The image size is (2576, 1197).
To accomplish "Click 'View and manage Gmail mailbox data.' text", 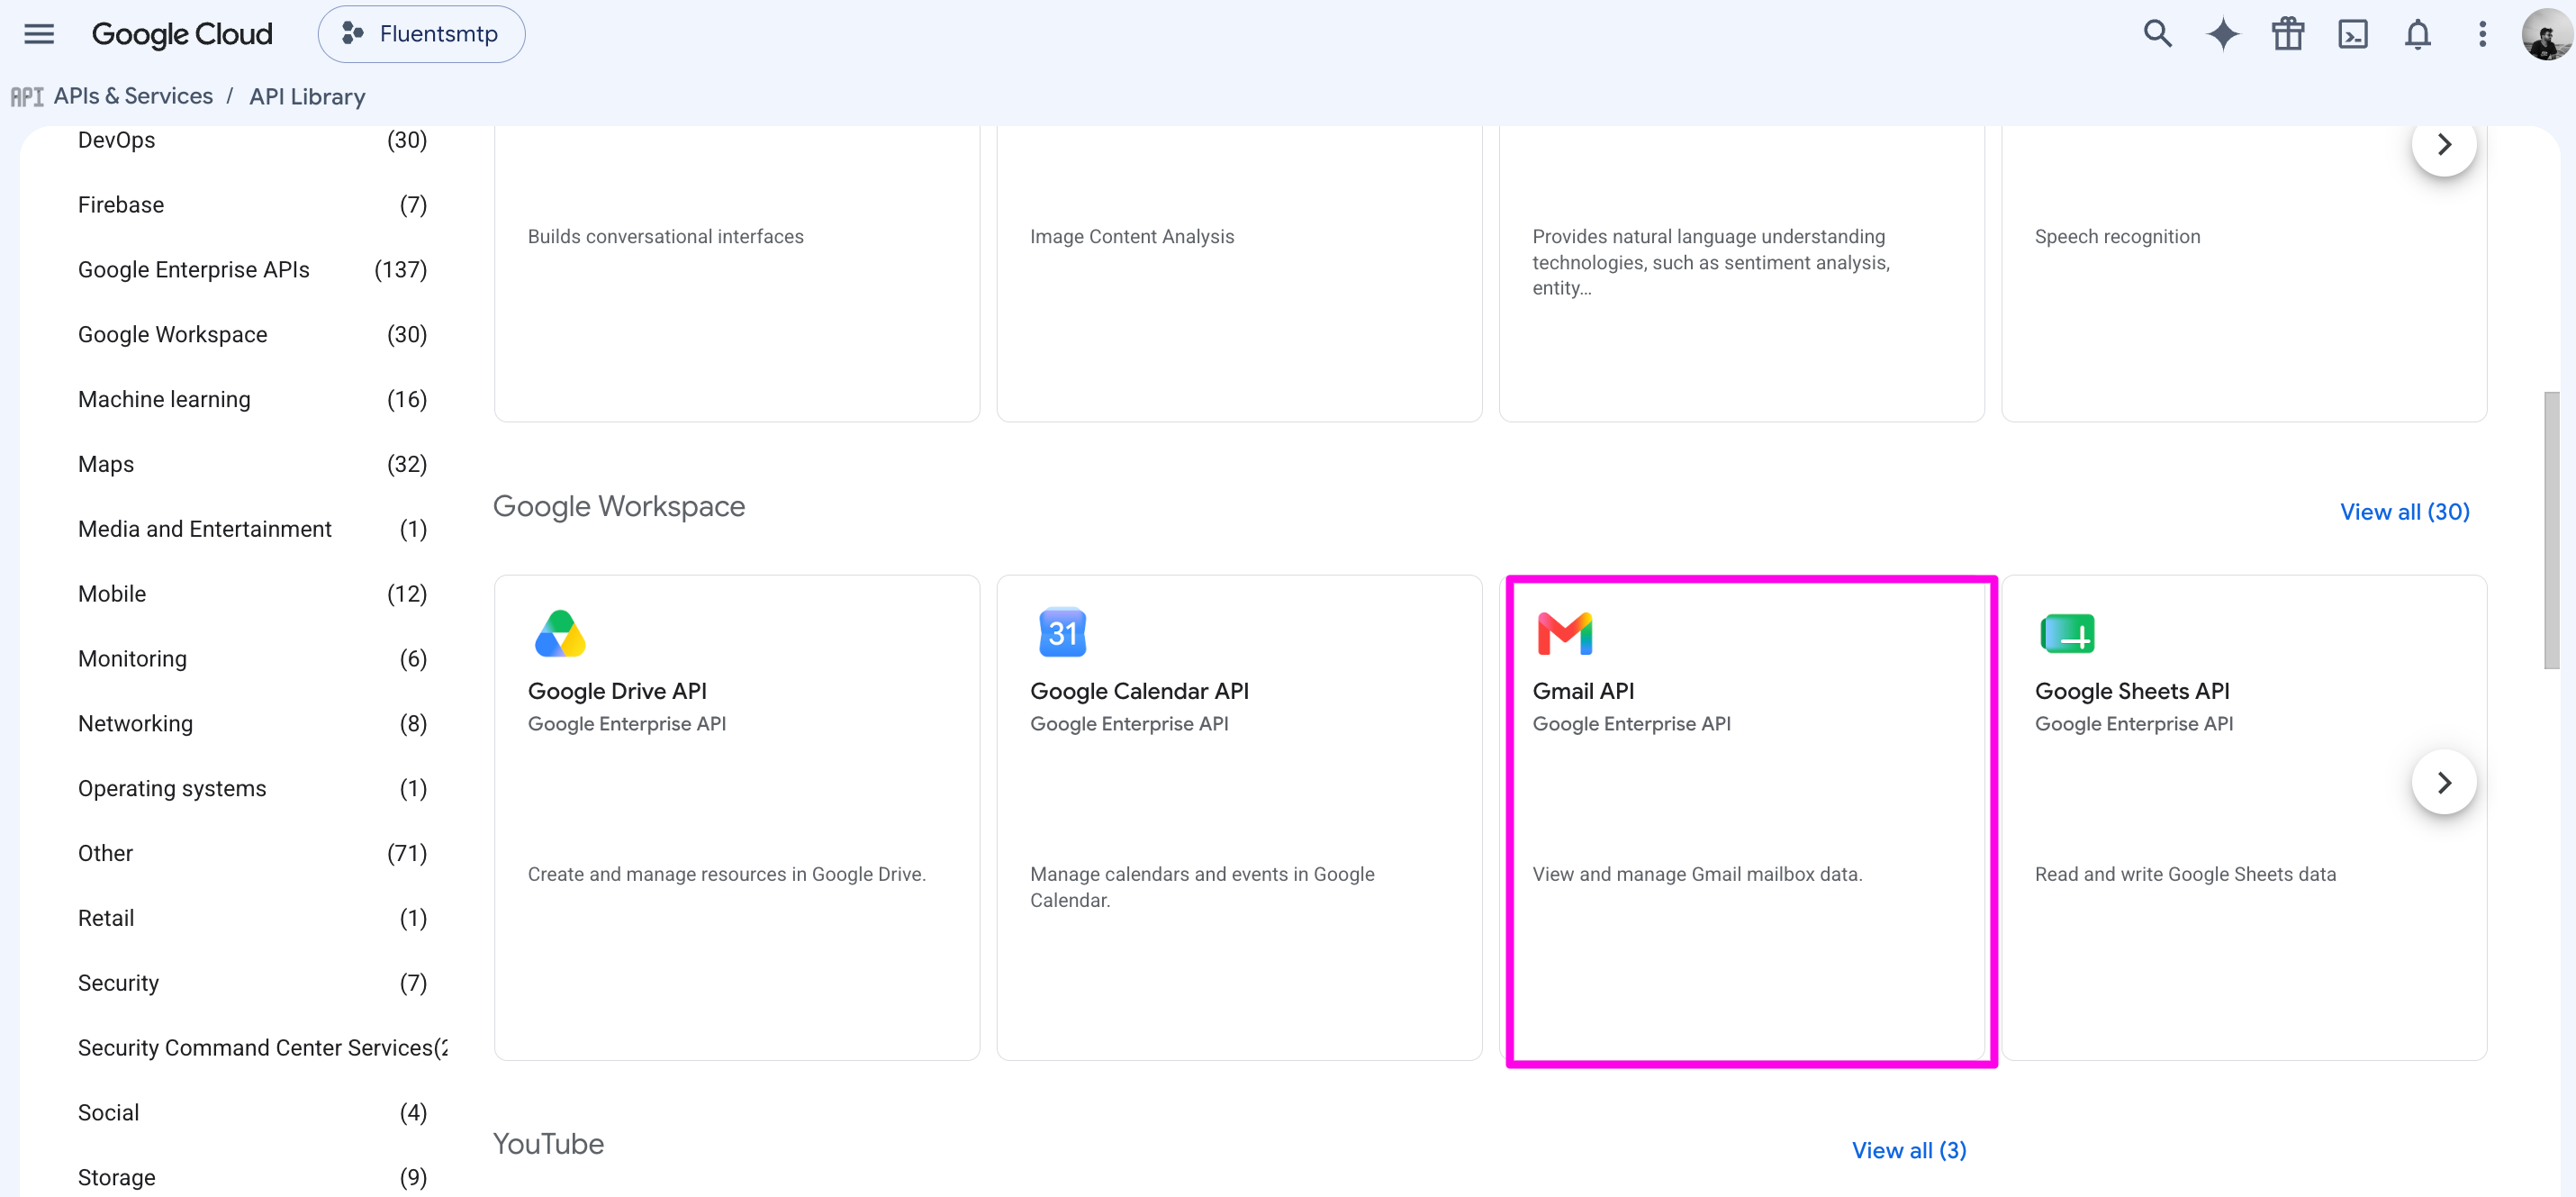I will click(x=1697, y=874).
